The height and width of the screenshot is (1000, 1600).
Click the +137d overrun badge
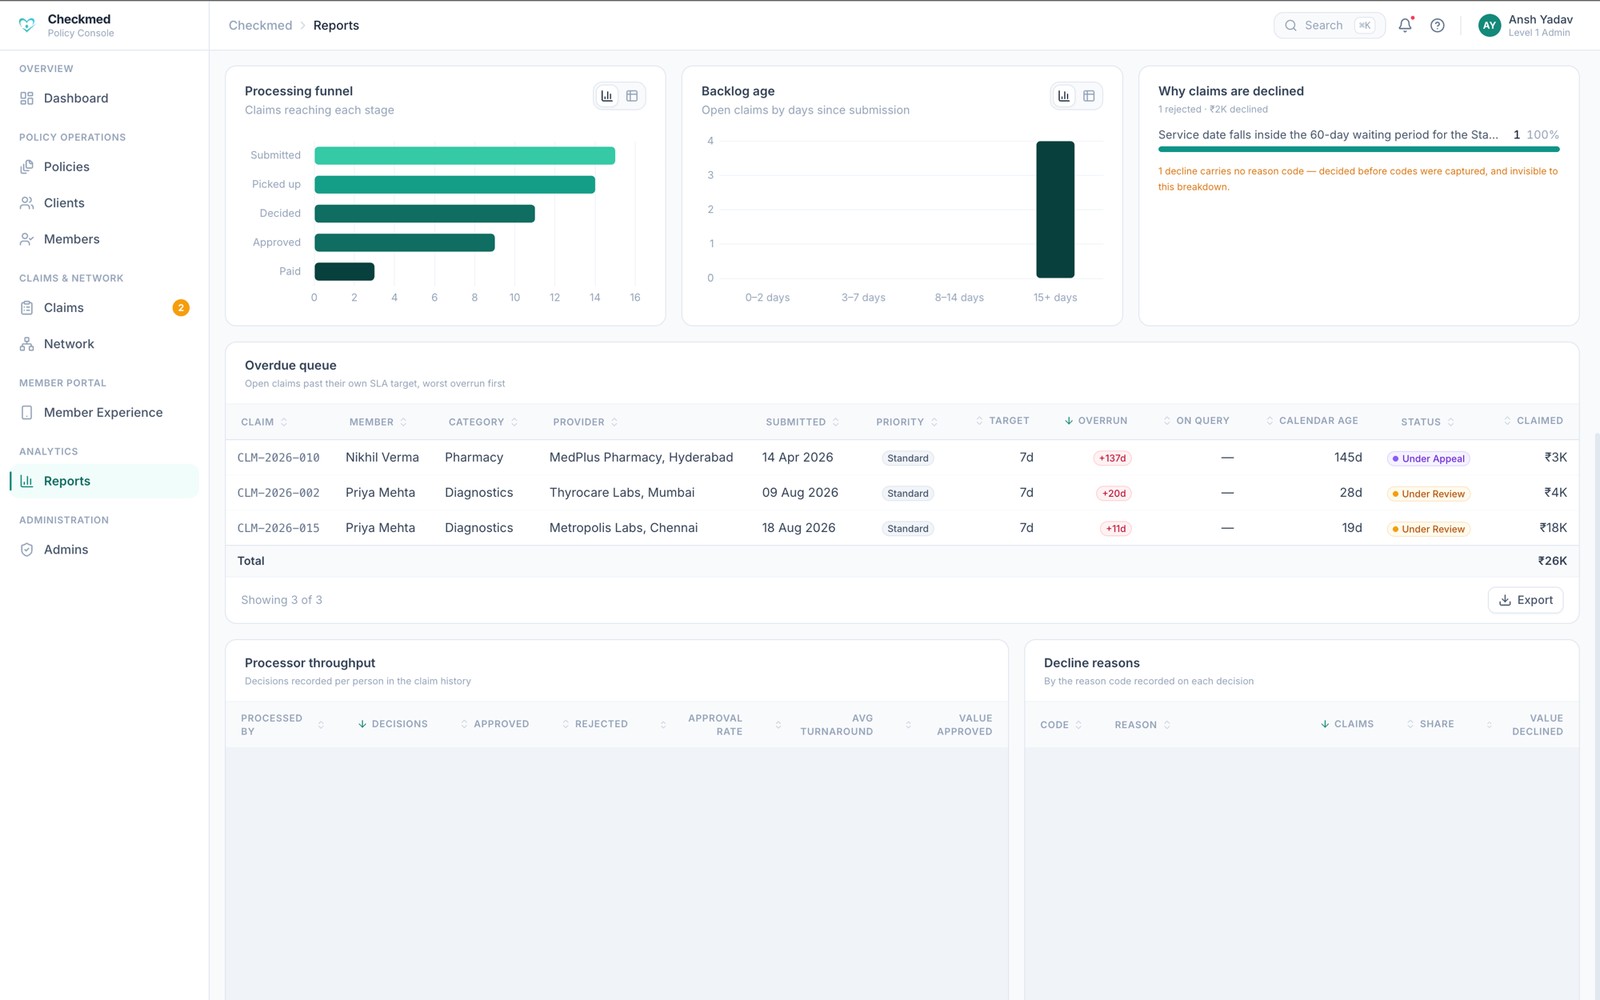1112,458
